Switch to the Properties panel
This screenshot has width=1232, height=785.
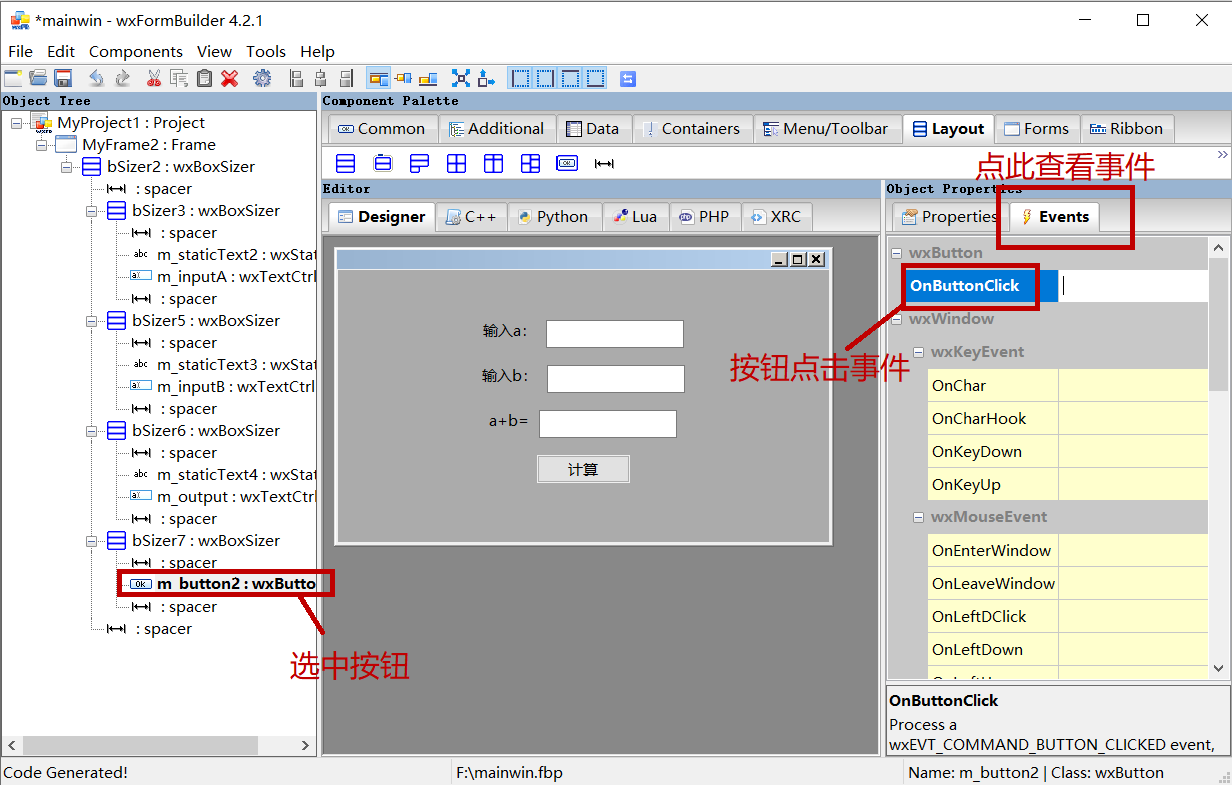click(946, 216)
